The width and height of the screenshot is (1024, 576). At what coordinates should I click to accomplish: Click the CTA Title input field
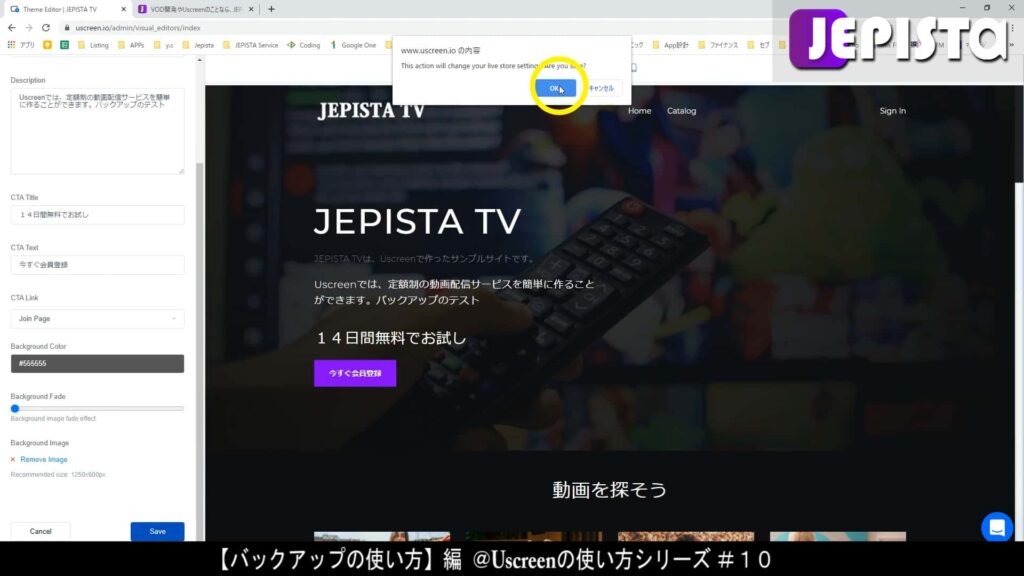96,214
